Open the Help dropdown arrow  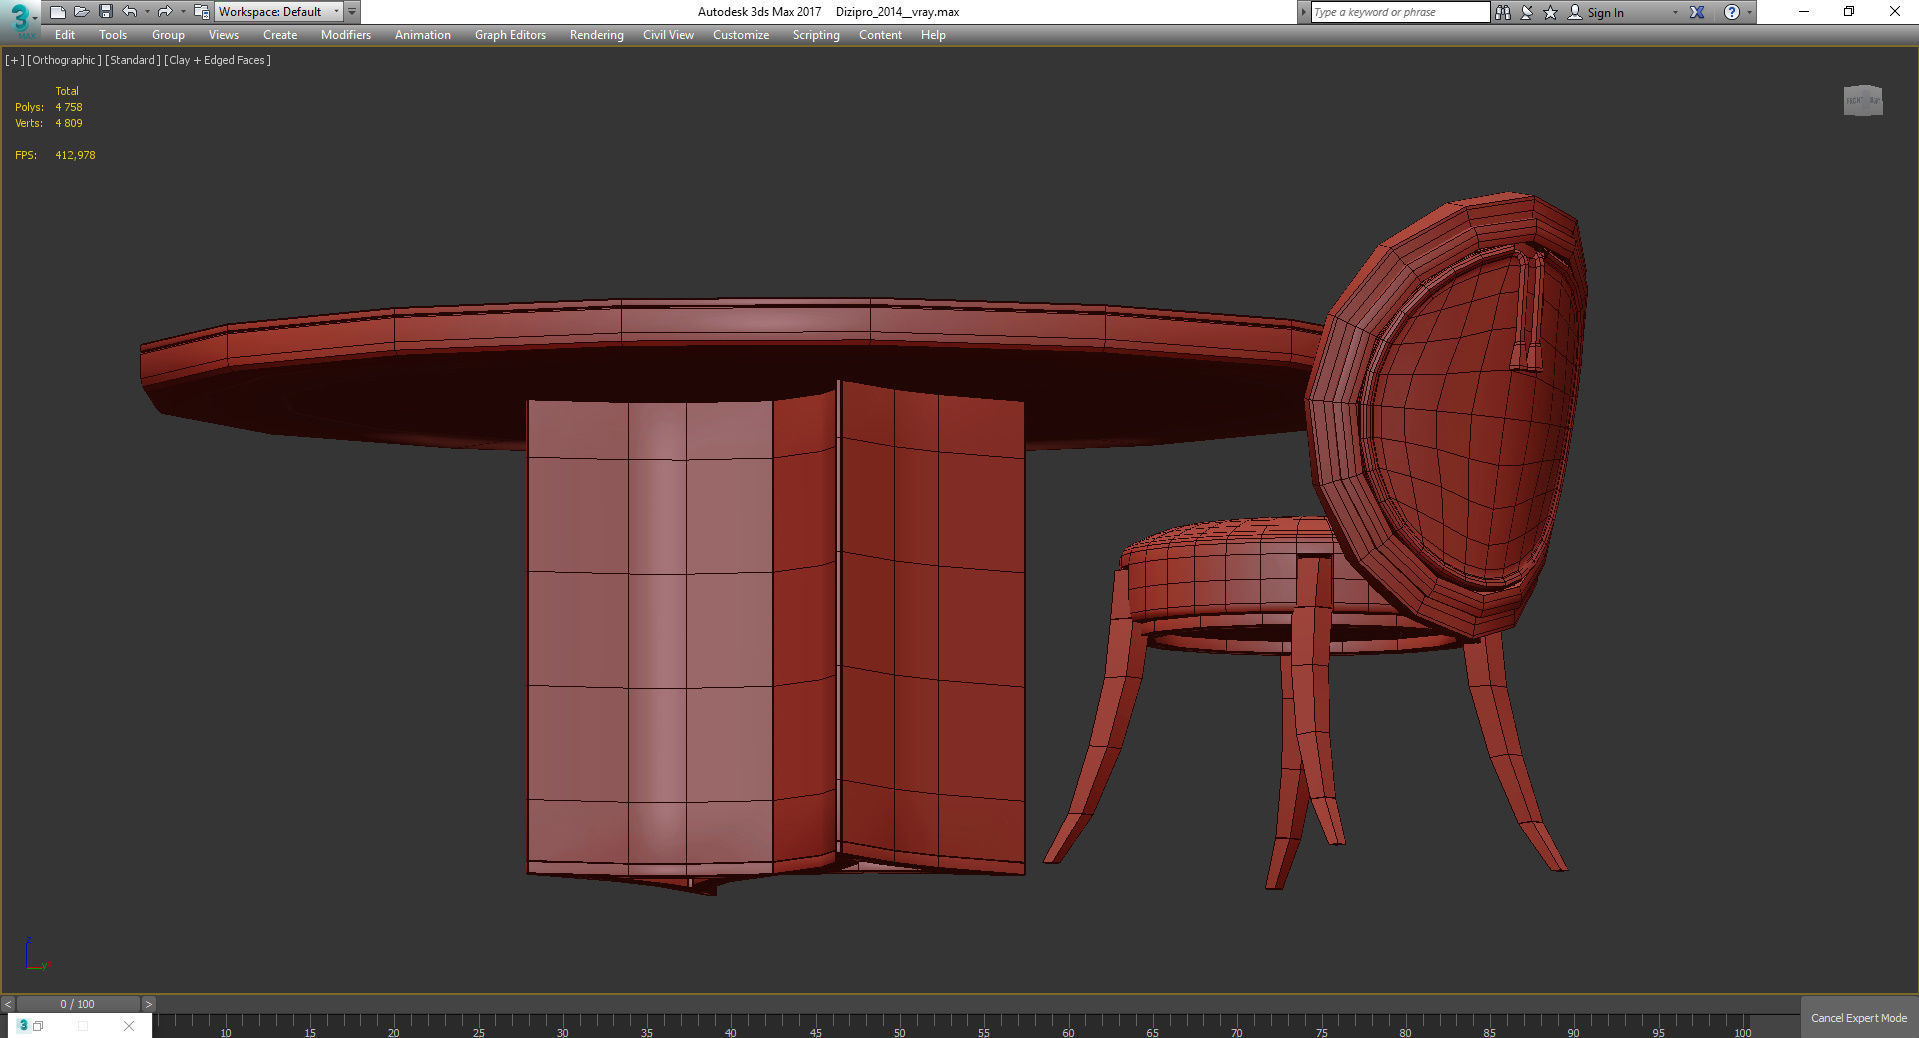click(1749, 12)
